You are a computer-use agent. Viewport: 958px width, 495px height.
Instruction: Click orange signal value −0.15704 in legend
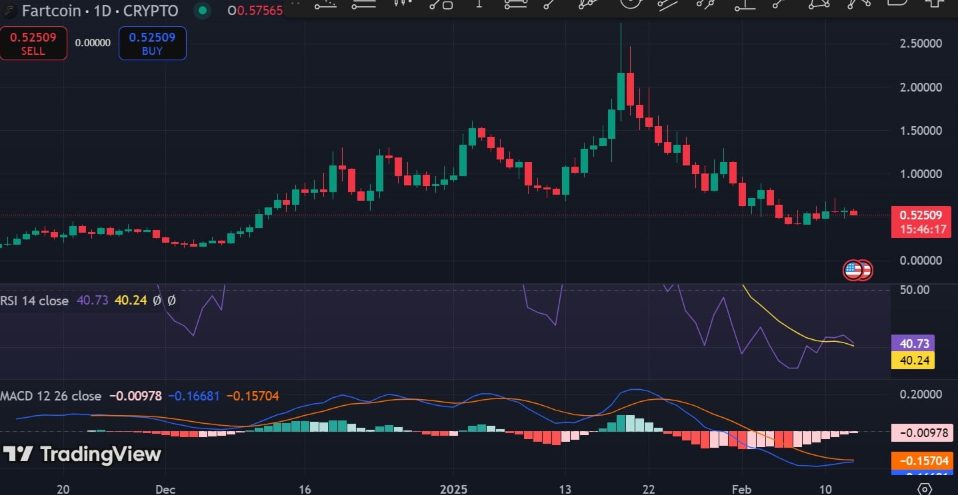coord(253,396)
